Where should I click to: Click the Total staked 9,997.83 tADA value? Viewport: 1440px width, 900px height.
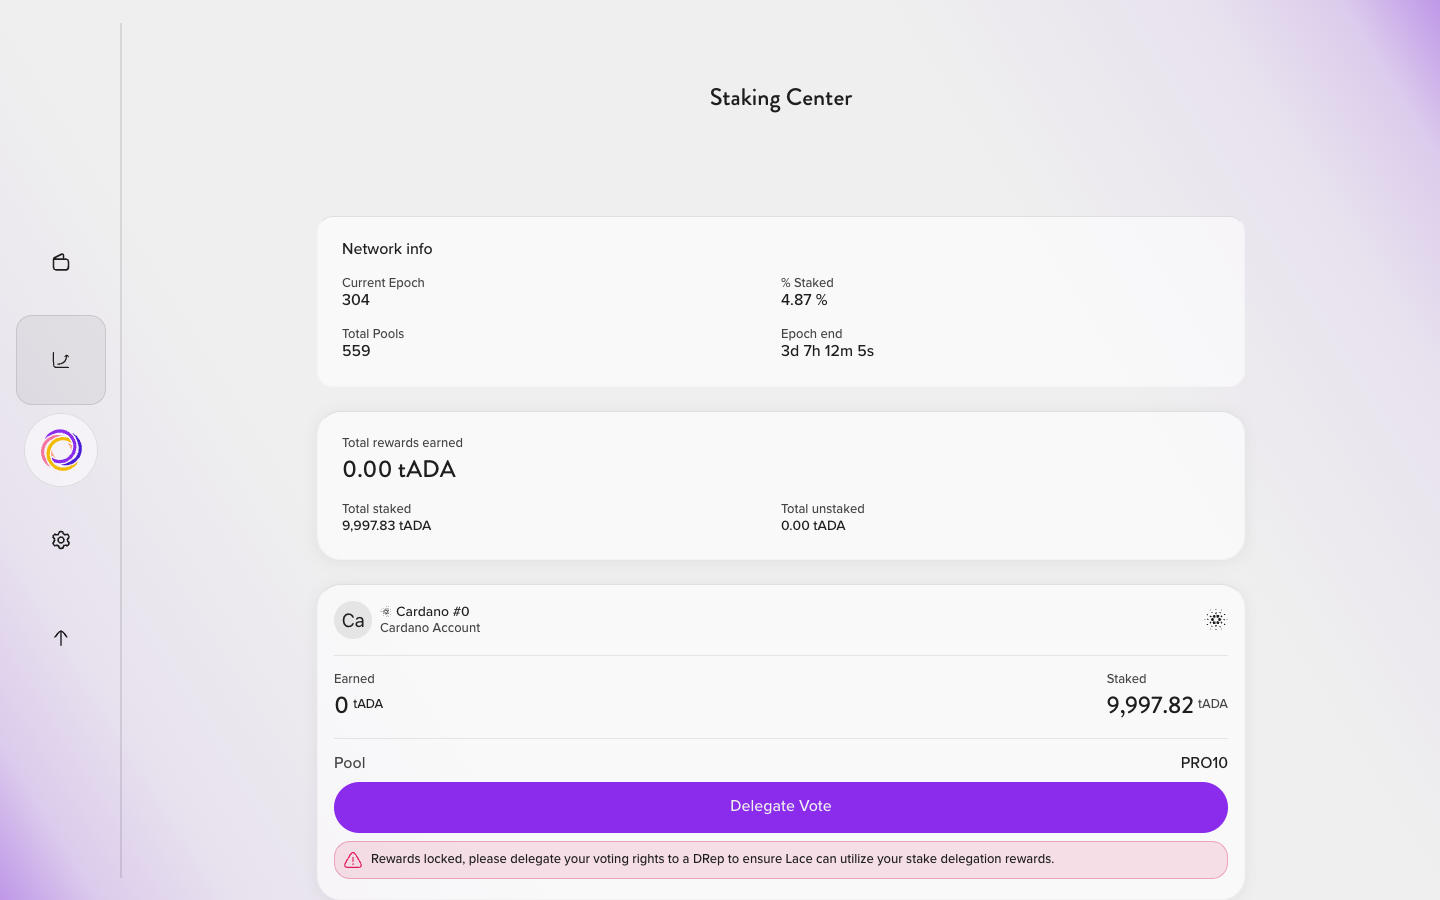pyautogui.click(x=387, y=526)
